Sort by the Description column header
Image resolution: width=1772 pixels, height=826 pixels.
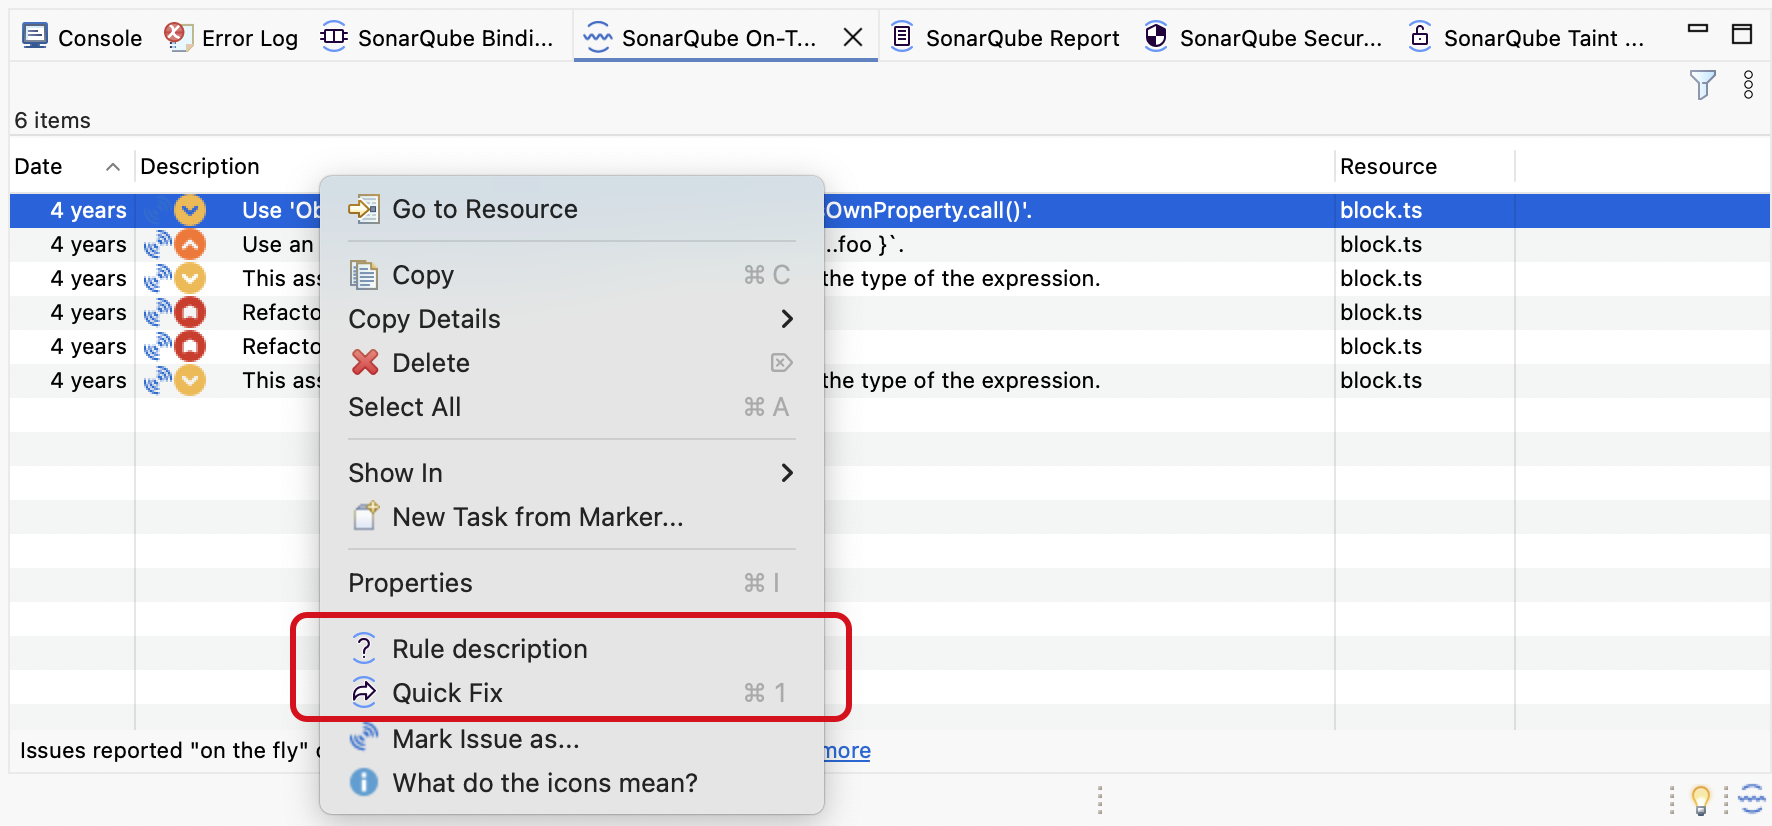tap(200, 166)
